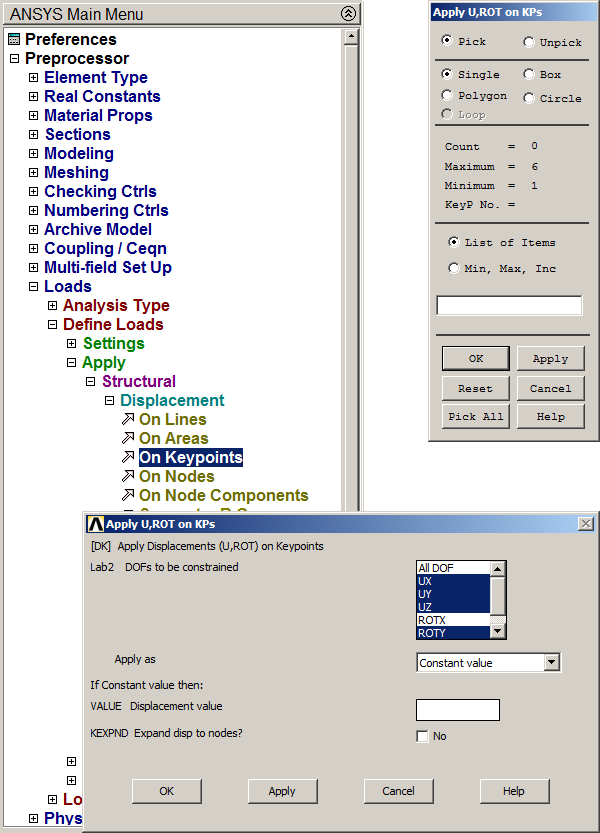
Task: Click the Displacement value input field
Action: click(457, 710)
